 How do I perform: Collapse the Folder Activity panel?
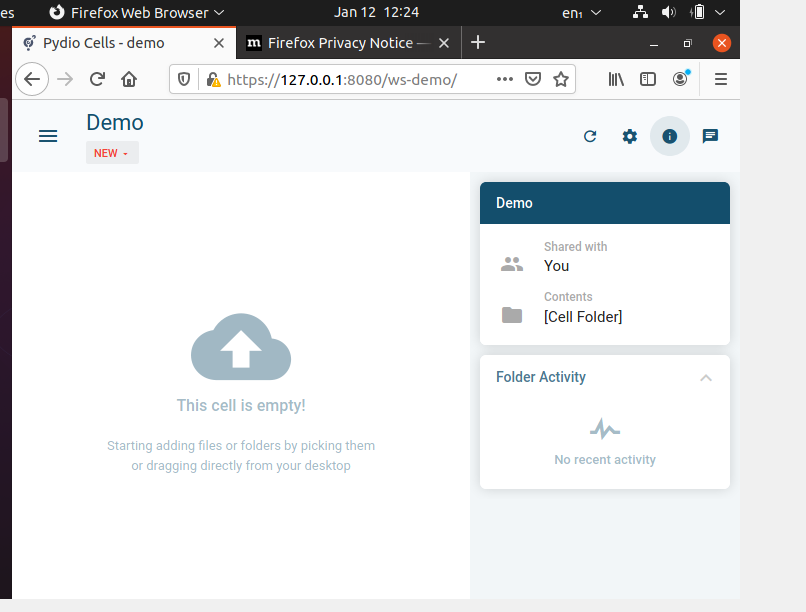(x=706, y=378)
